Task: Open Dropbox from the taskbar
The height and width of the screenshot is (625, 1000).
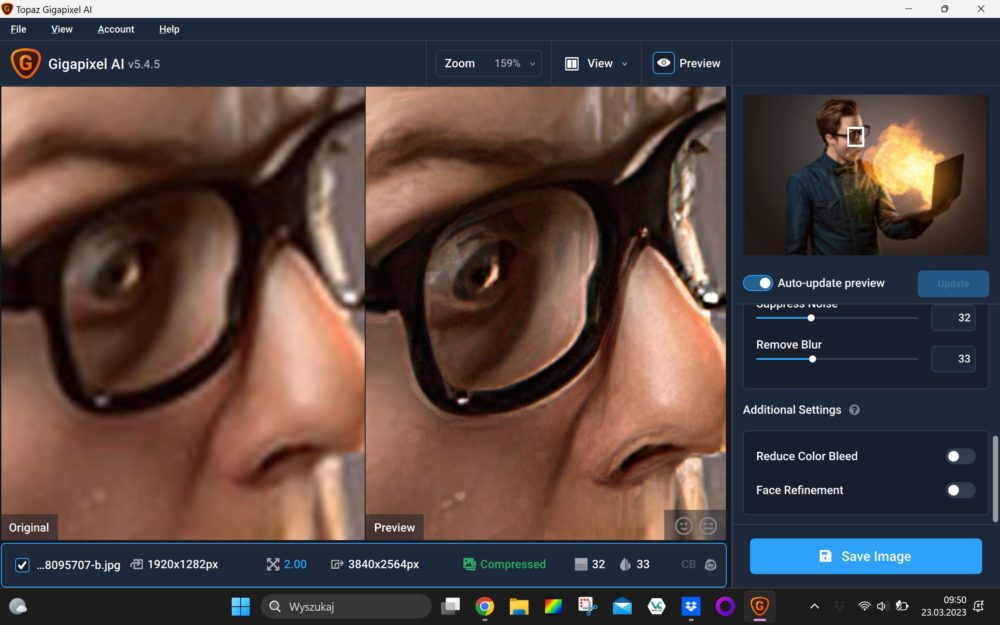Action: pyautogui.click(x=691, y=607)
